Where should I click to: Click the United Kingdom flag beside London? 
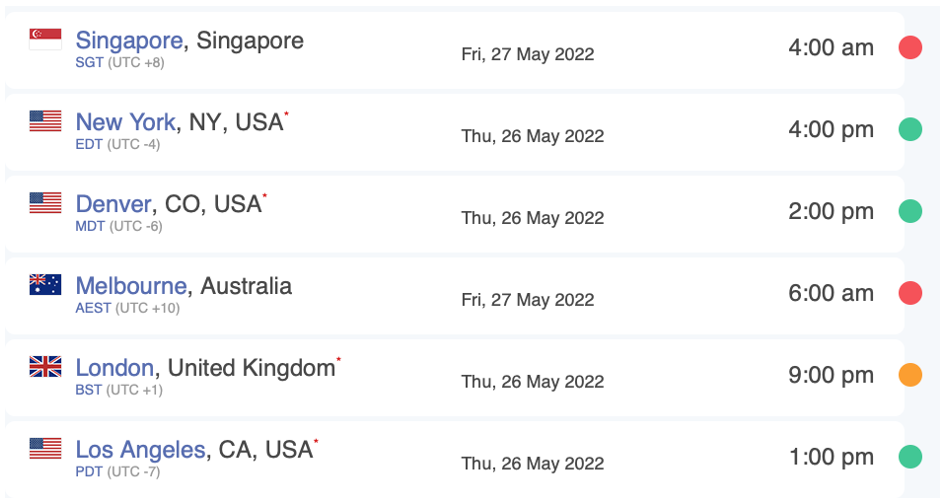coord(45,367)
